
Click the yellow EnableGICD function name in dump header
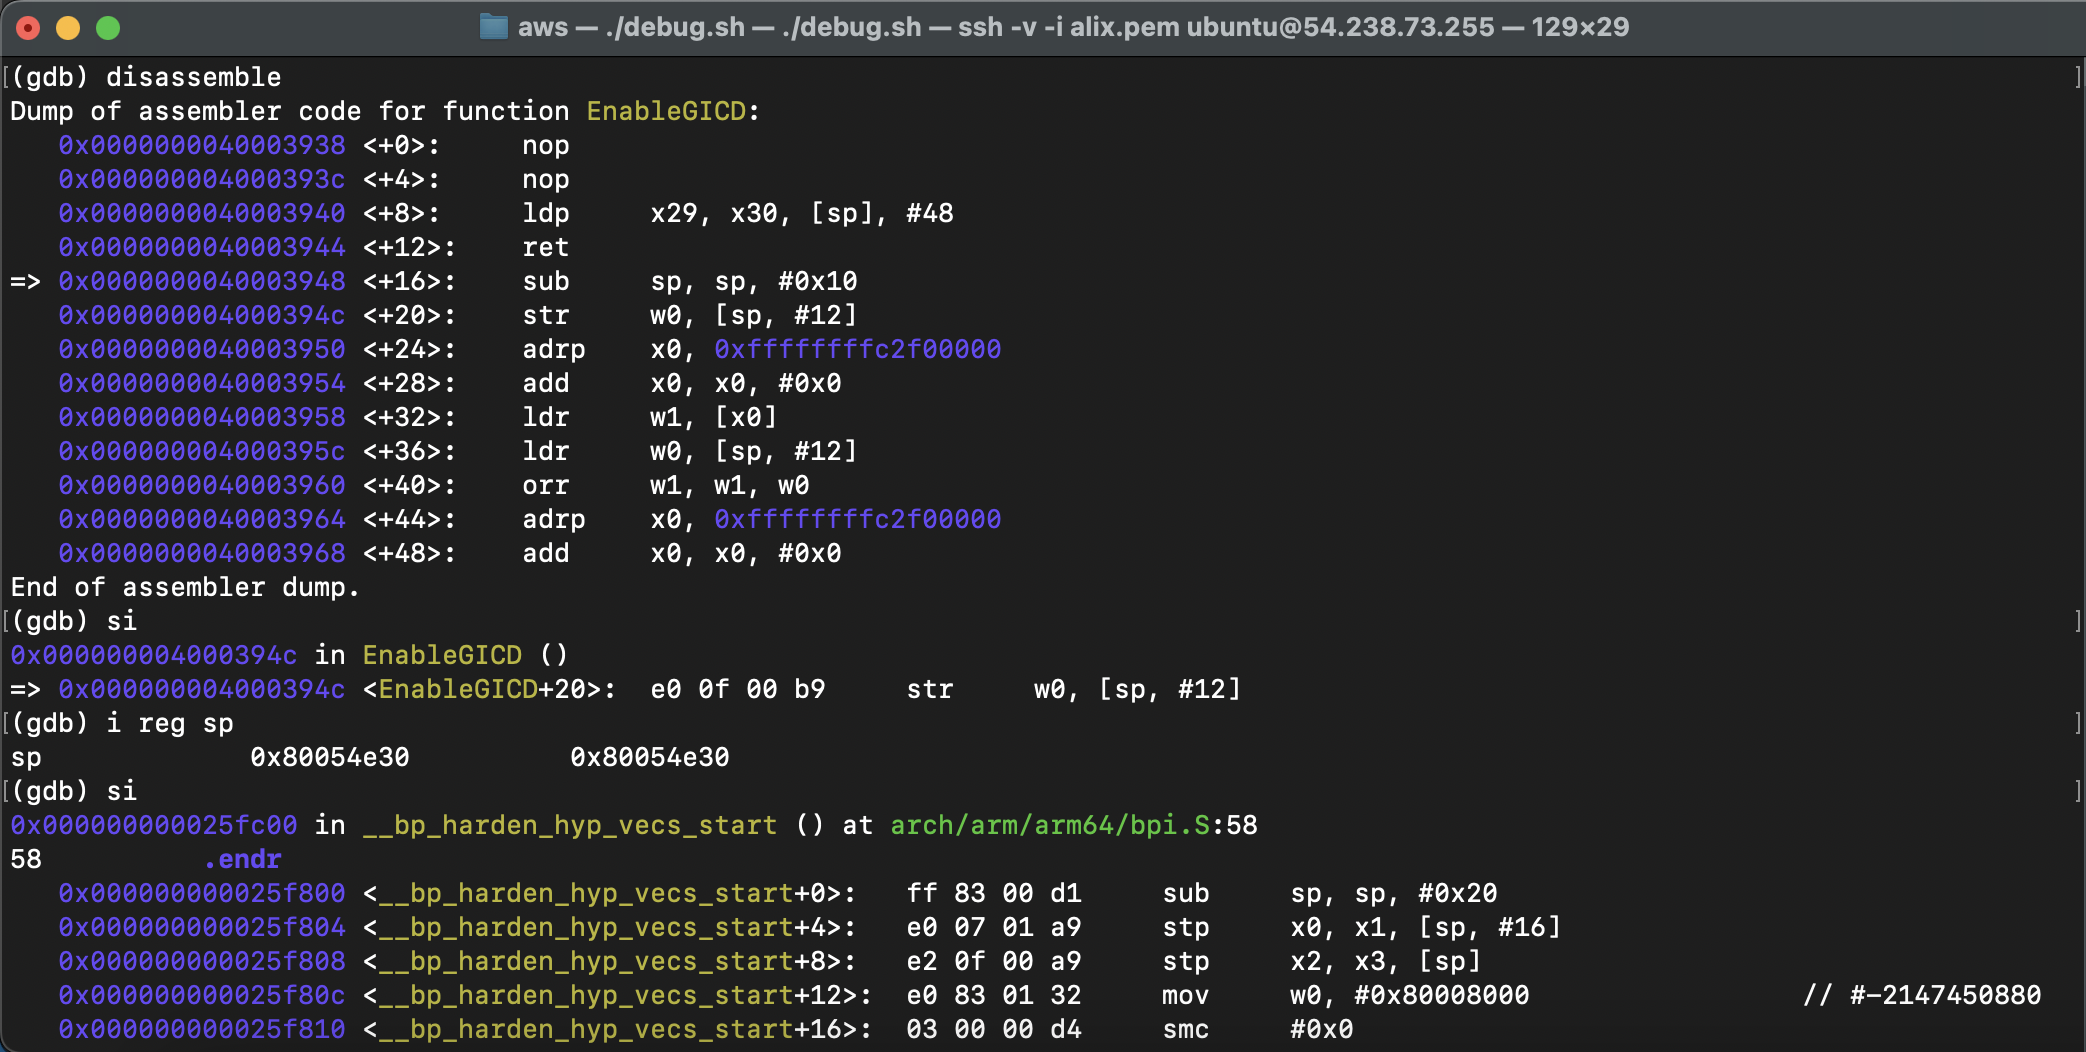[x=666, y=111]
